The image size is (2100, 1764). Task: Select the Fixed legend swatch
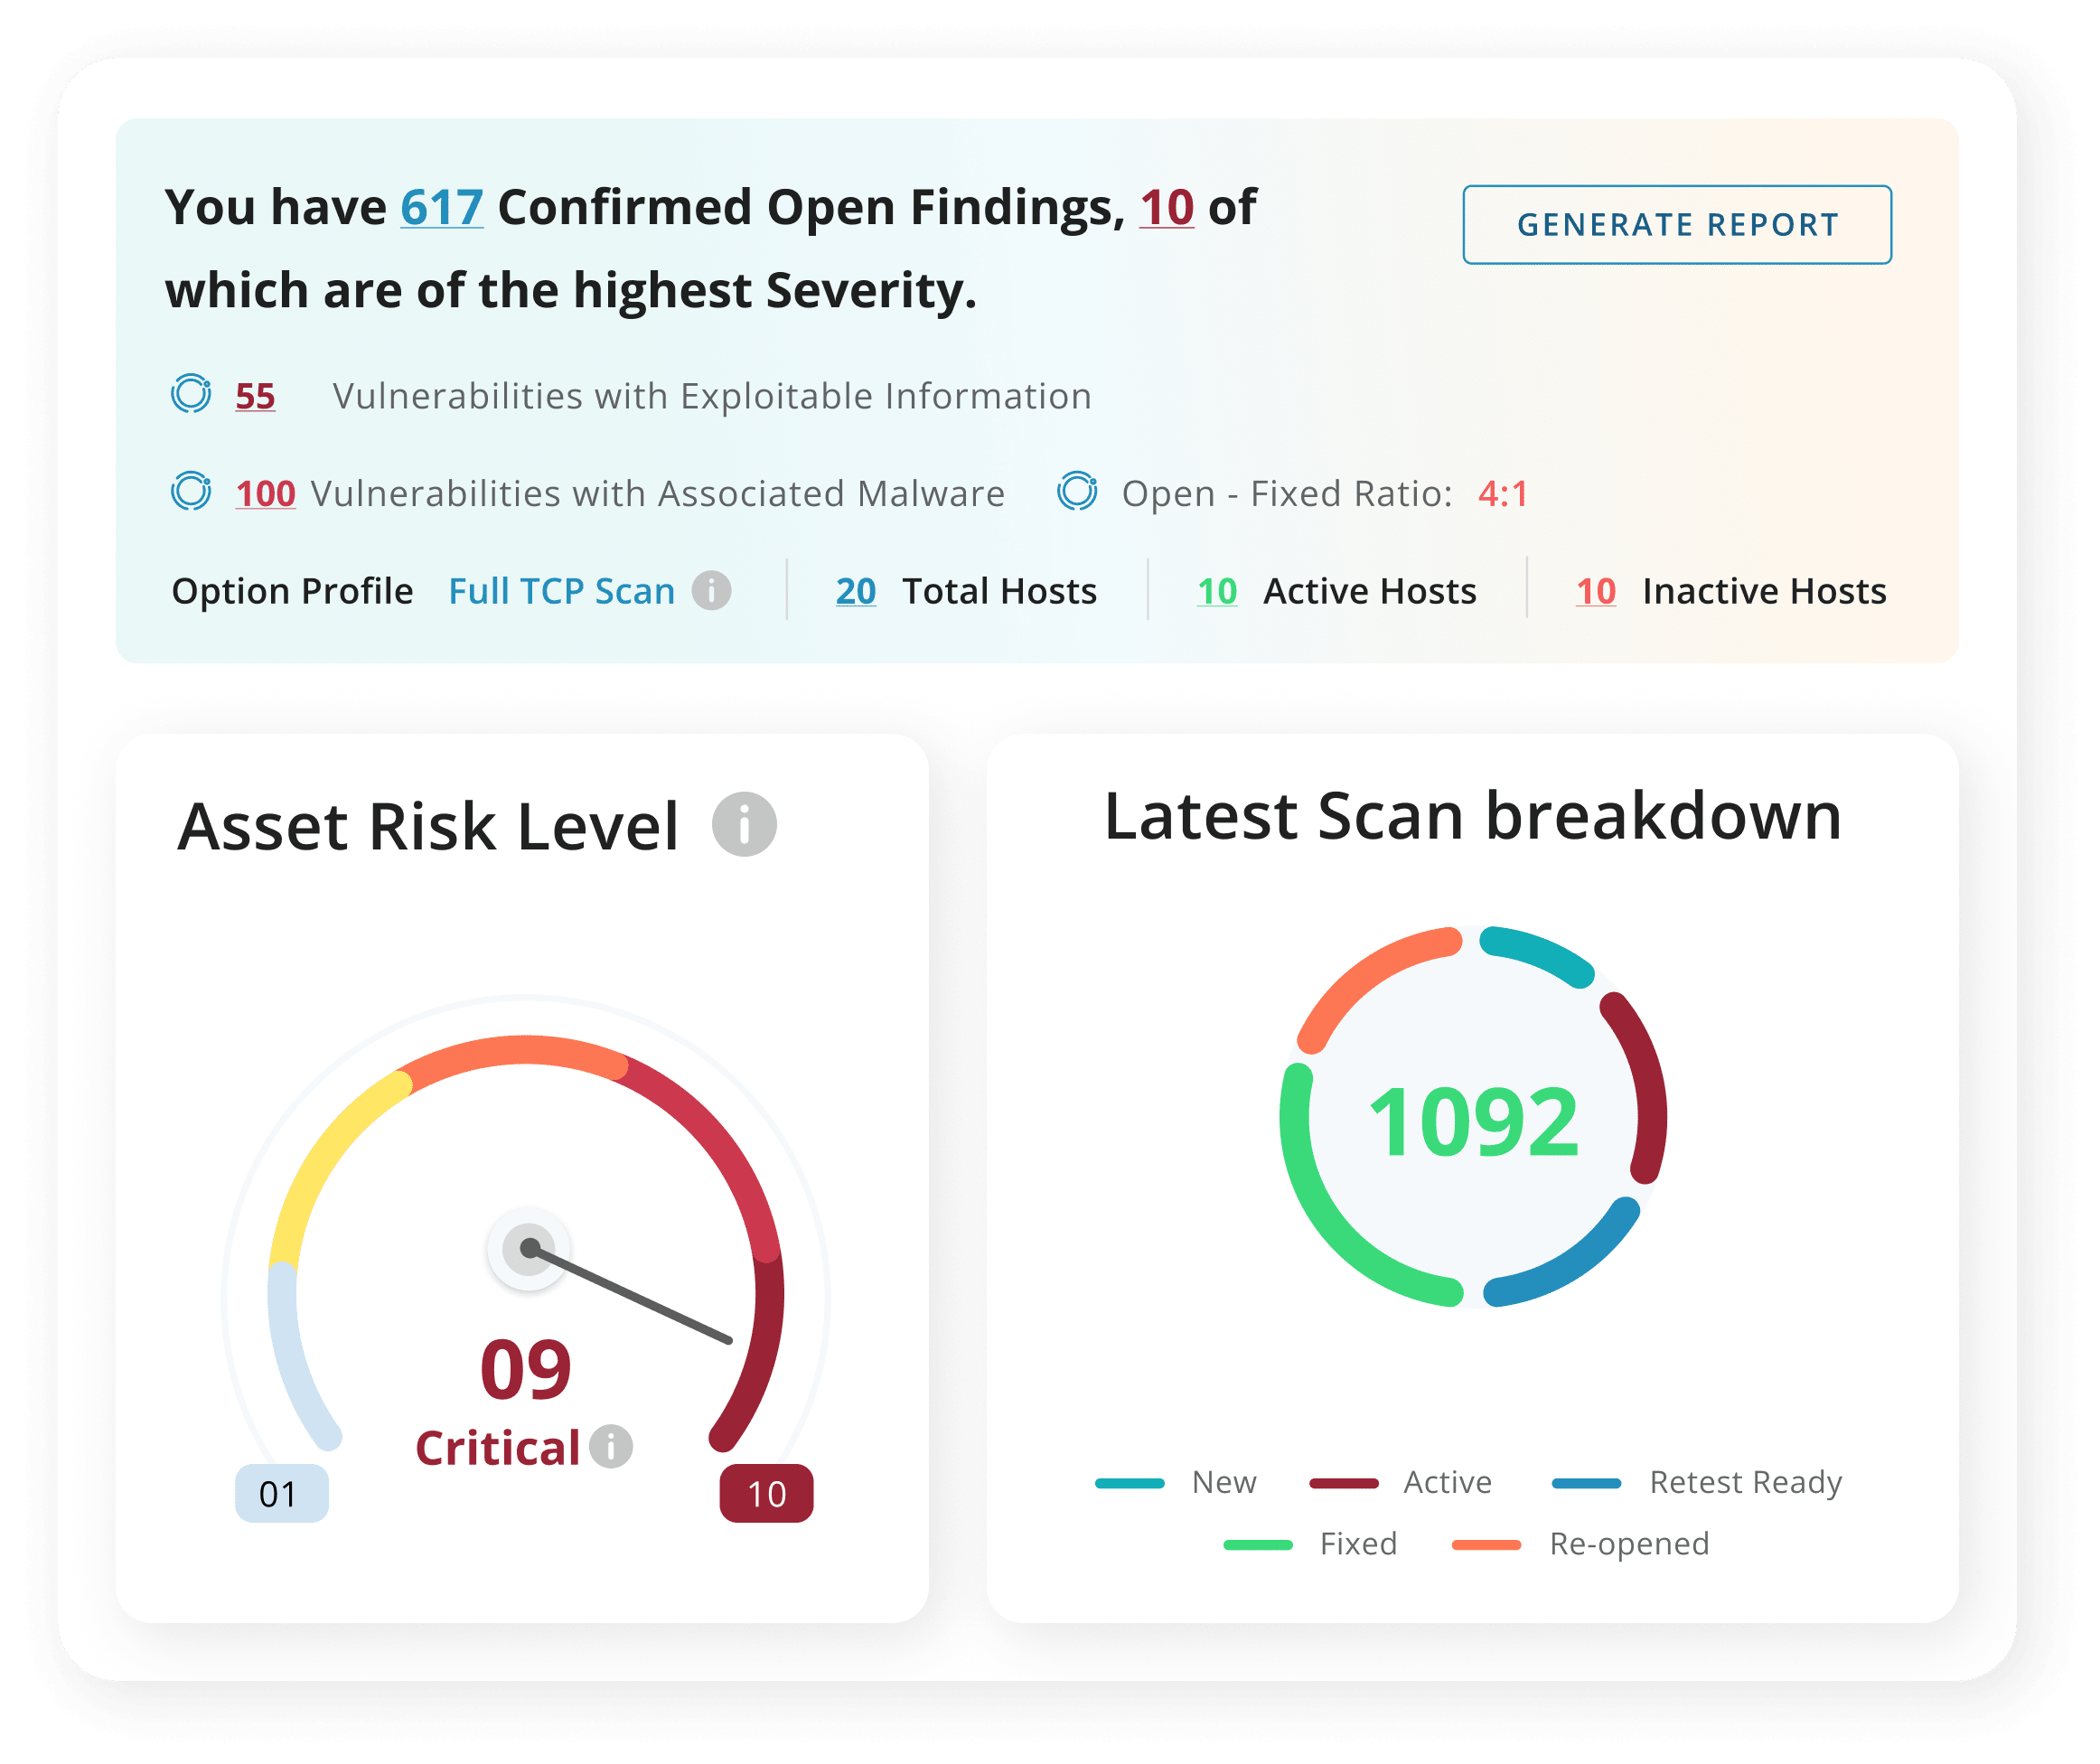tap(1258, 1546)
